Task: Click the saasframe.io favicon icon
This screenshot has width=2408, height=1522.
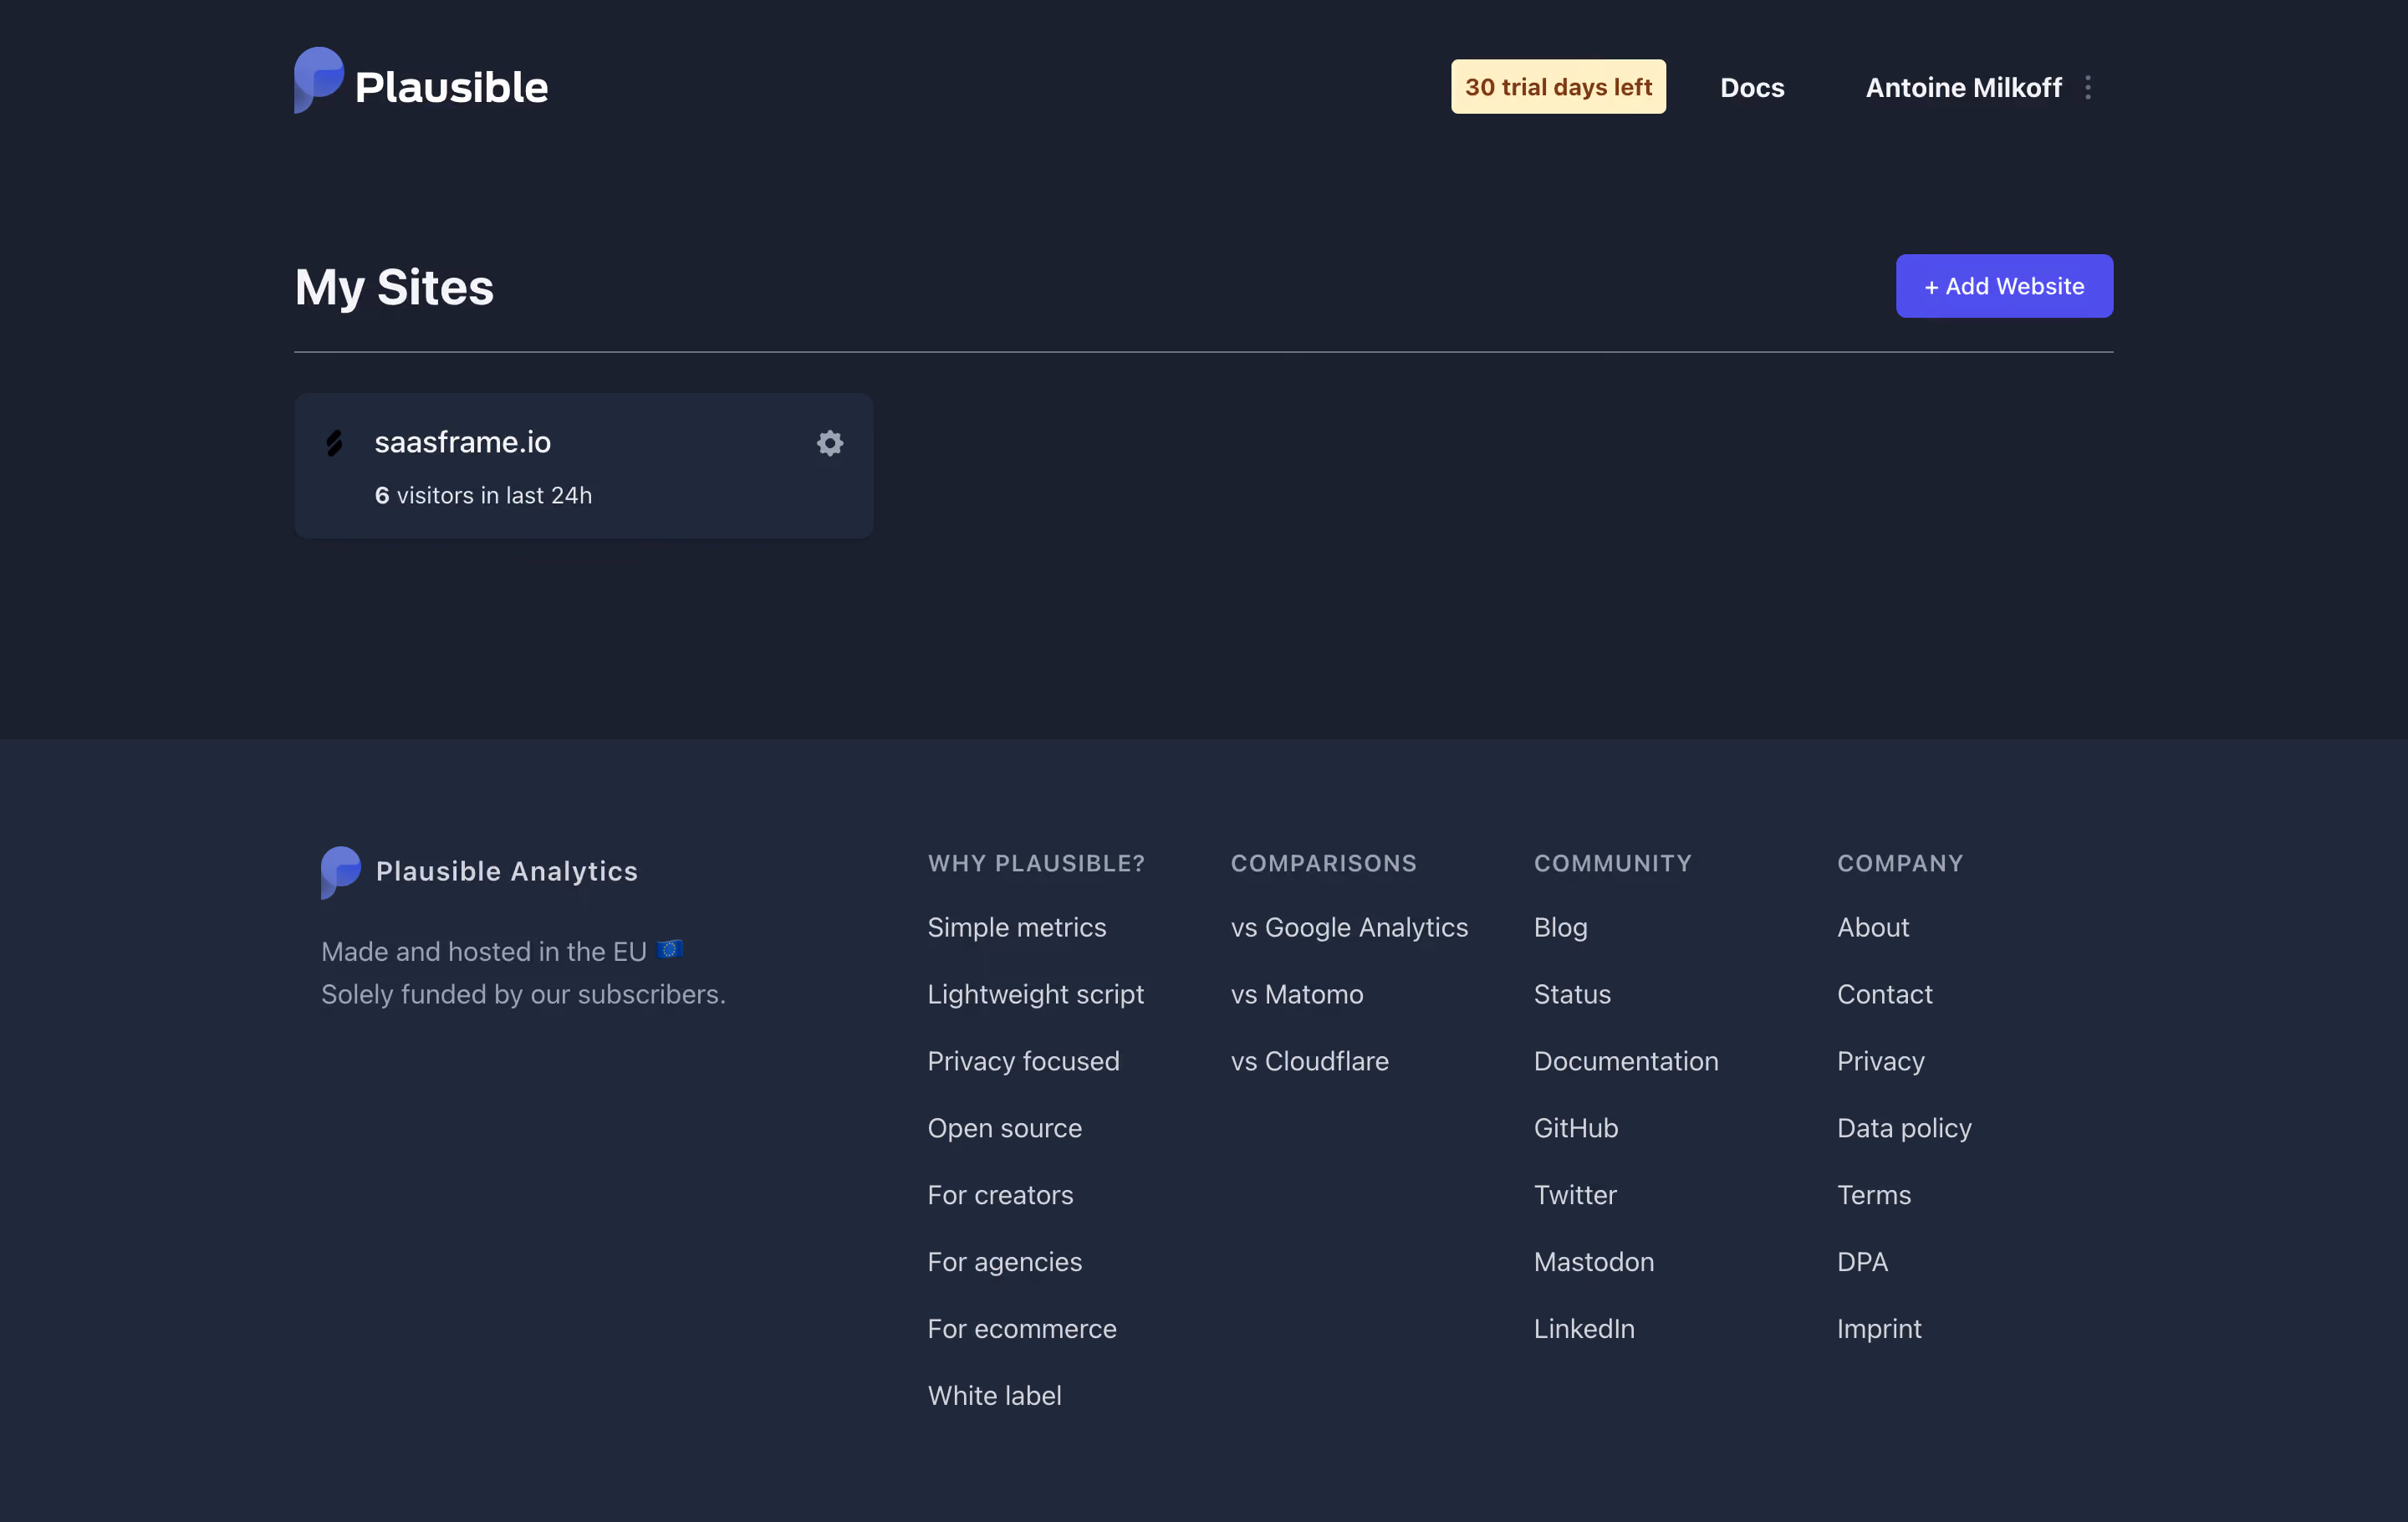Action: [x=334, y=443]
